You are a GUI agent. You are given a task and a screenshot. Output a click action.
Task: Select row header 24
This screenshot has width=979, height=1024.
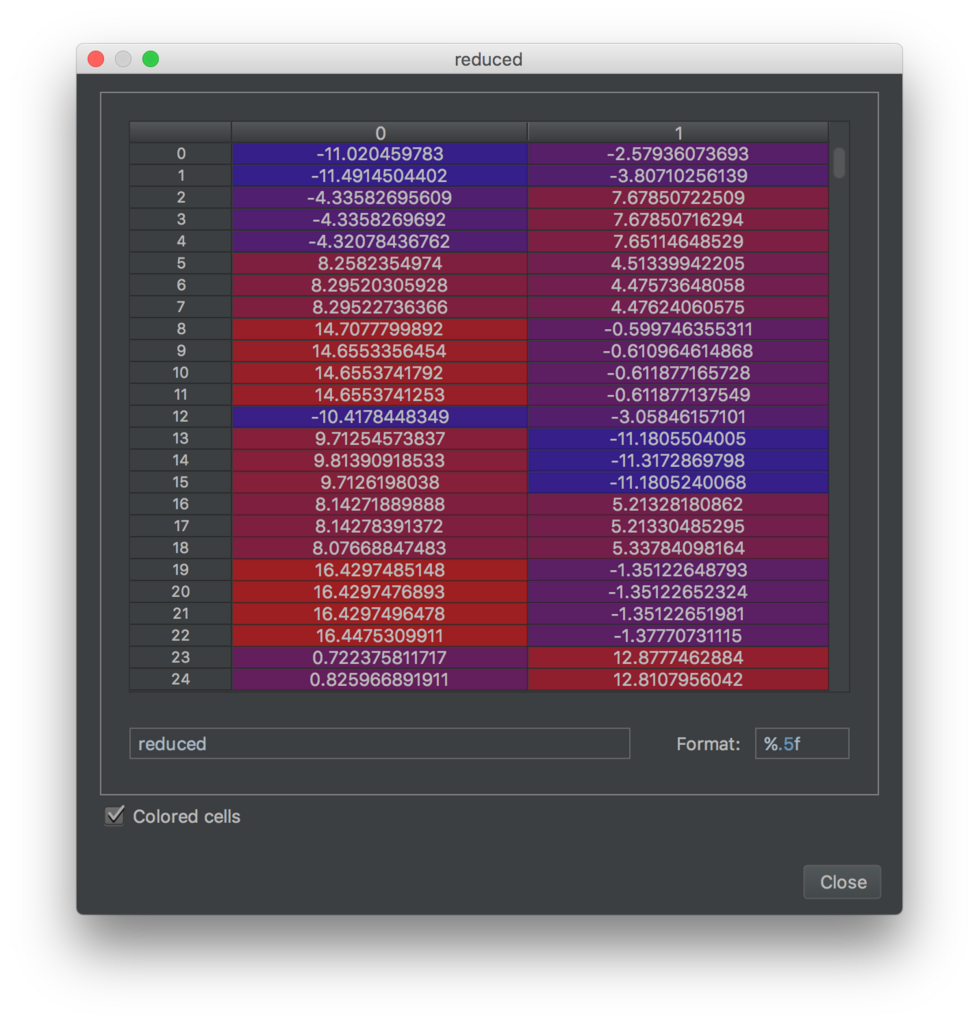coord(180,679)
